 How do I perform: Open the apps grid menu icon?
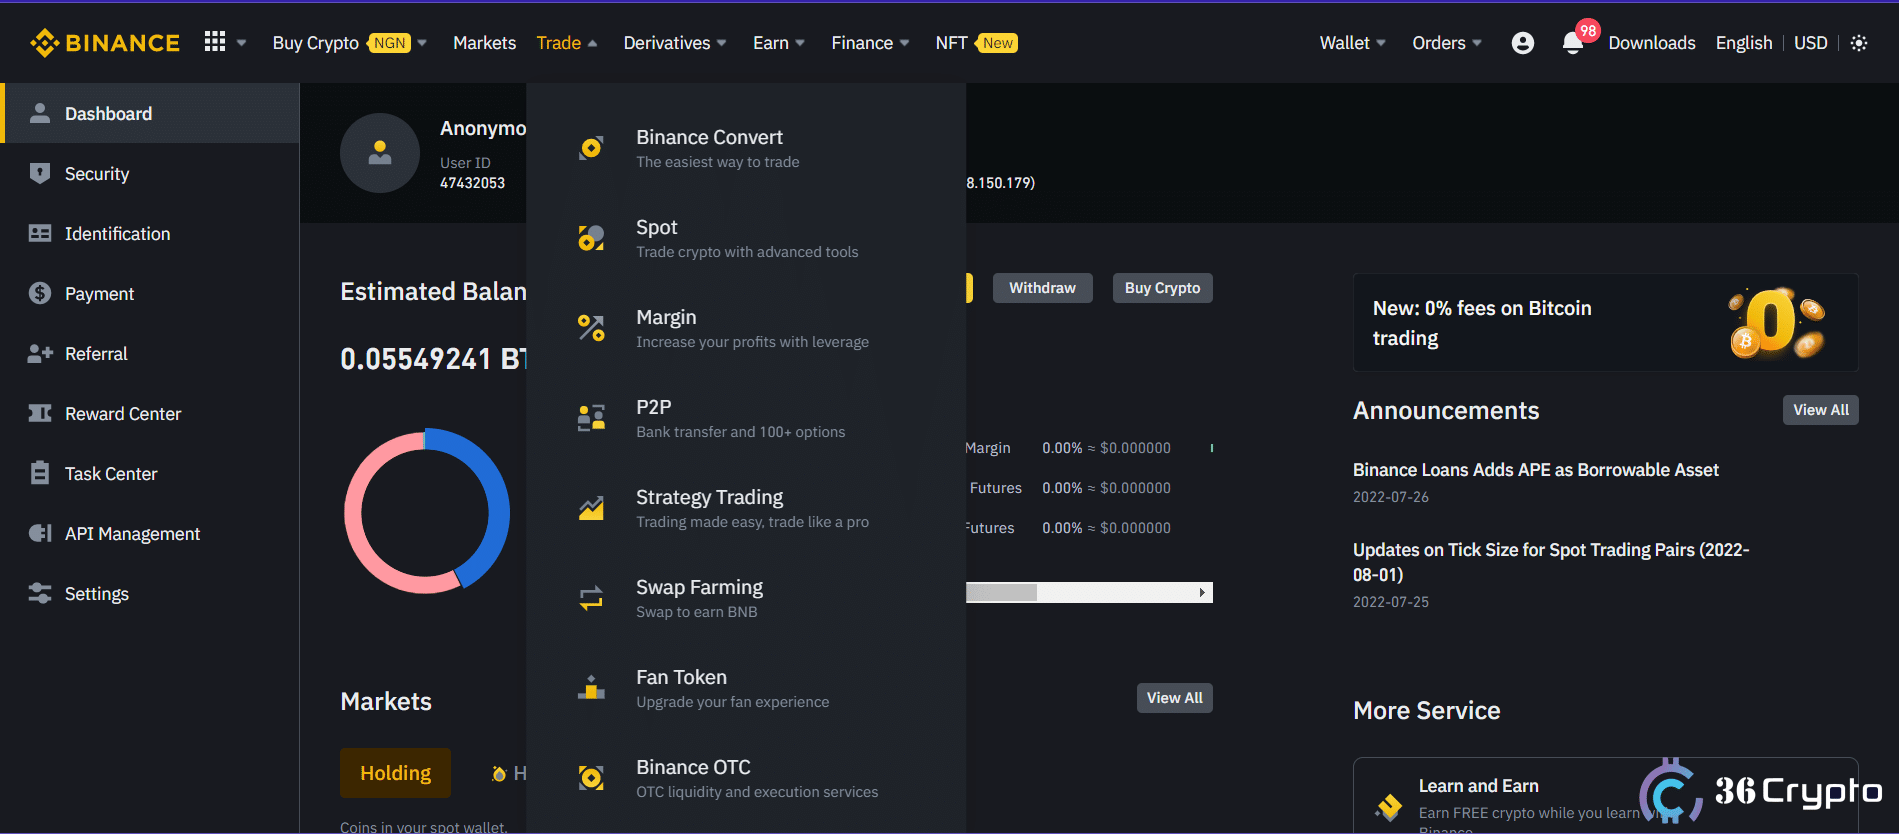pyautogui.click(x=215, y=42)
